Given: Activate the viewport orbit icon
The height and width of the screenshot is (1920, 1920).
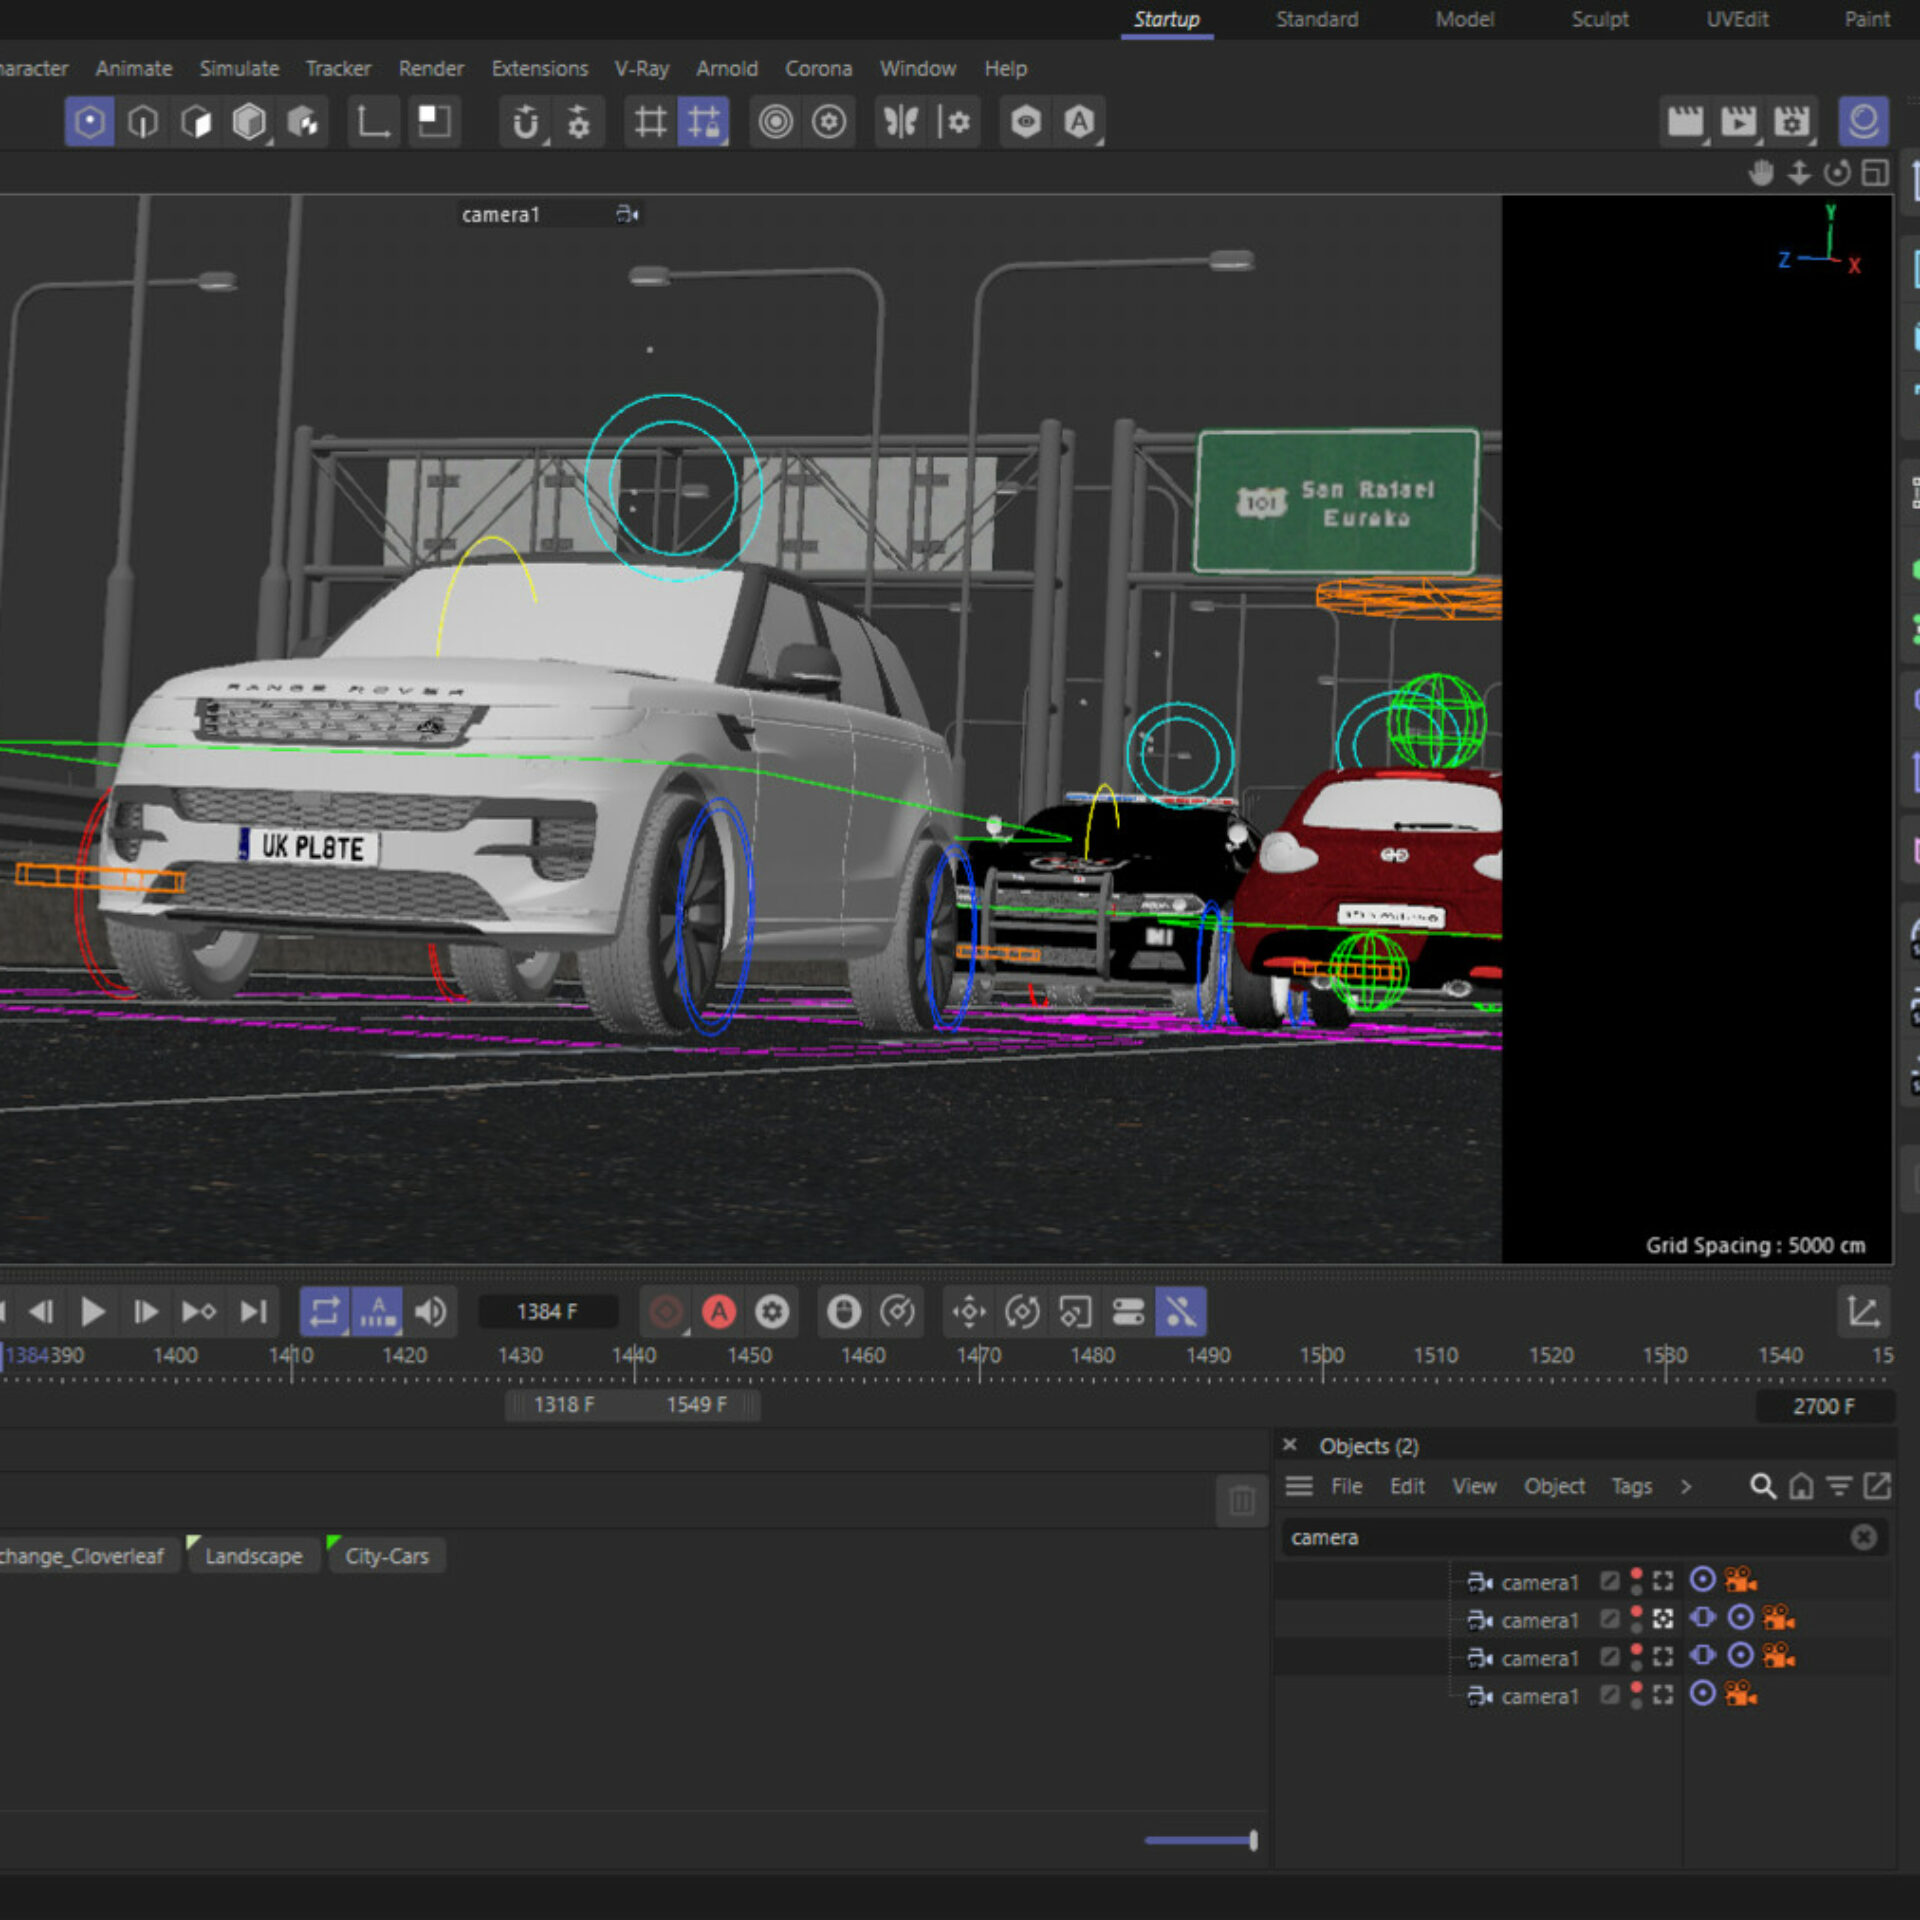Looking at the screenshot, I should [x=1837, y=173].
